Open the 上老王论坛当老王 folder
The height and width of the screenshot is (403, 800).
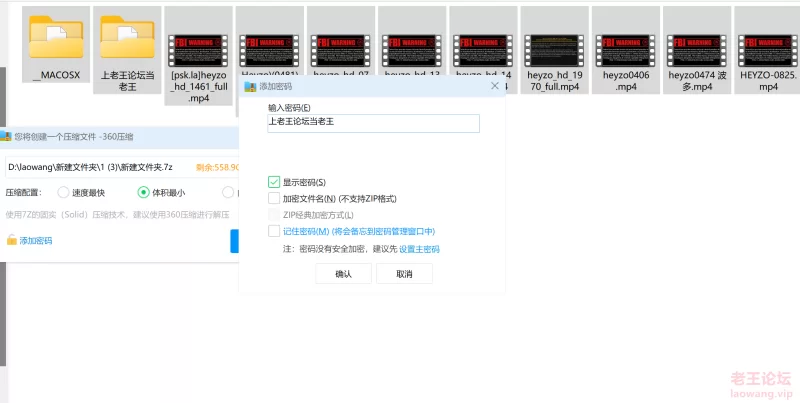[128, 50]
